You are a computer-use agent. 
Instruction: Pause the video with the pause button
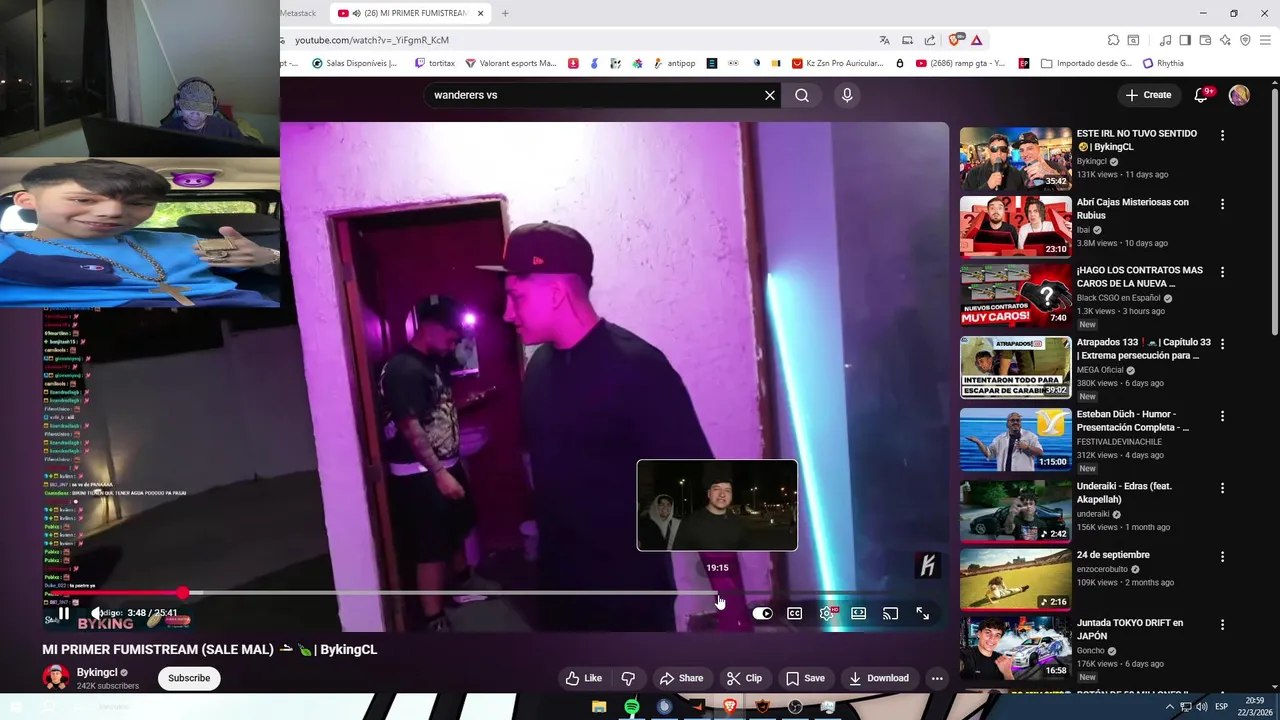(x=63, y=614)
